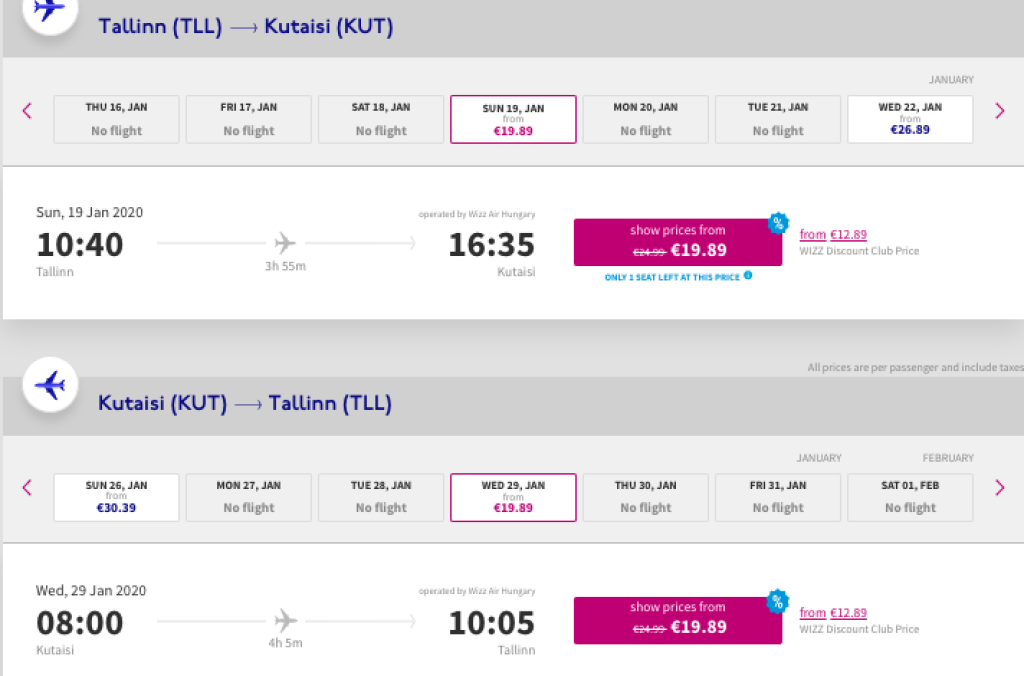Select Sun 26 Jan €30.39 return date

[116, 497]
